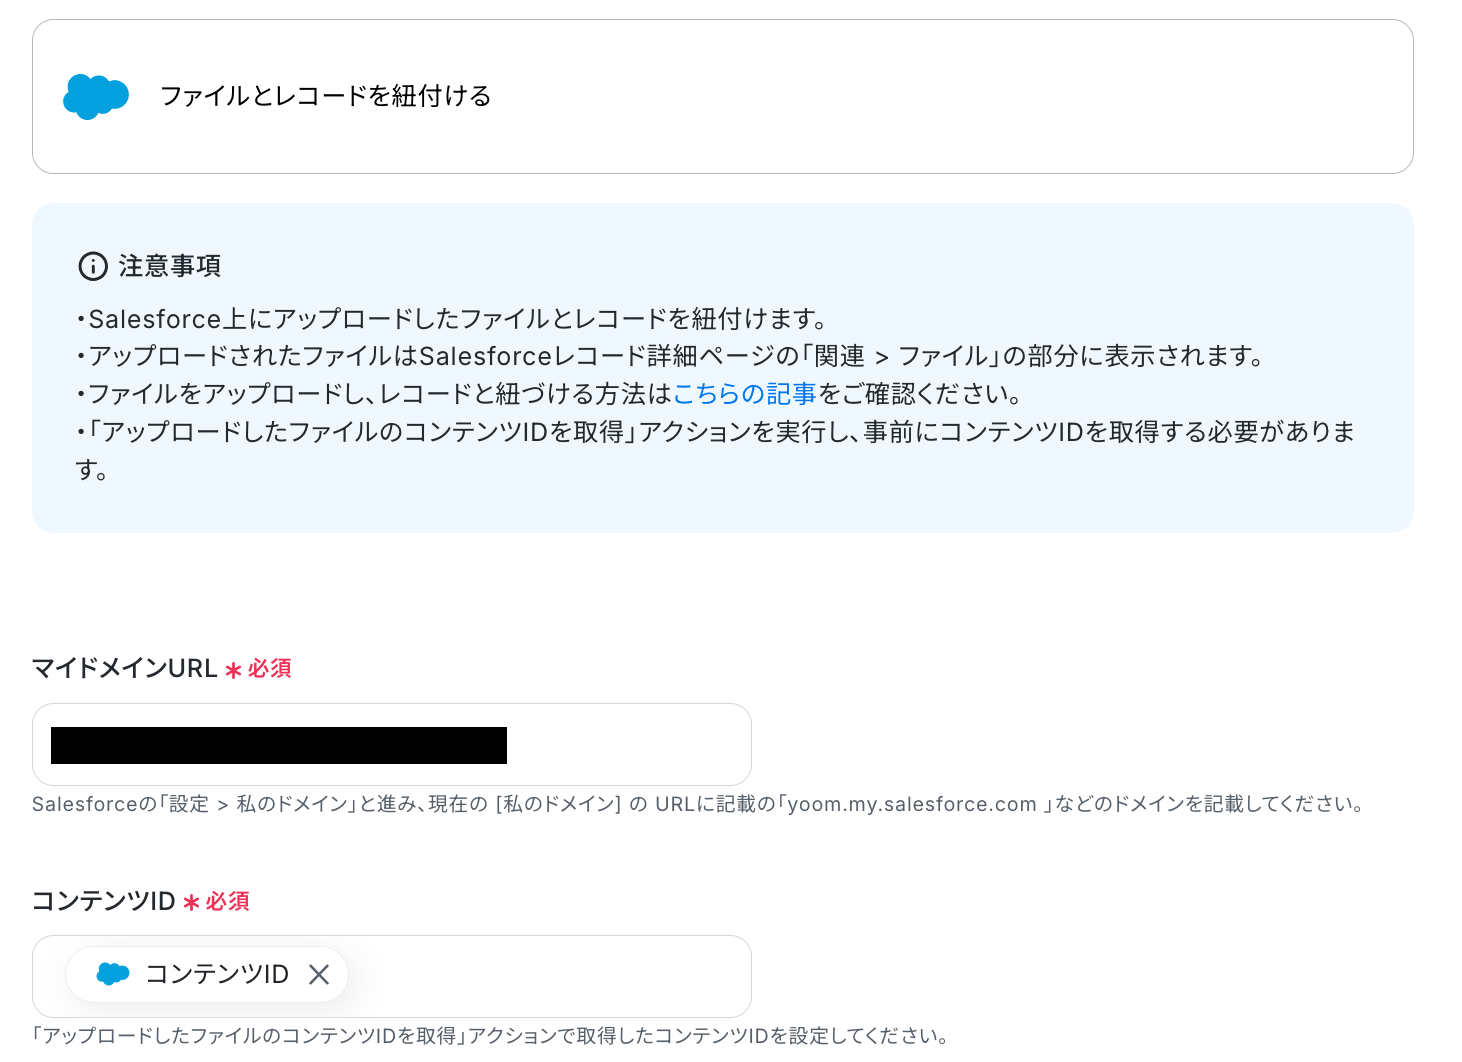Open the こちらの記事 link
This screenshot has height=1062, width=1462.
click(745, 394)
